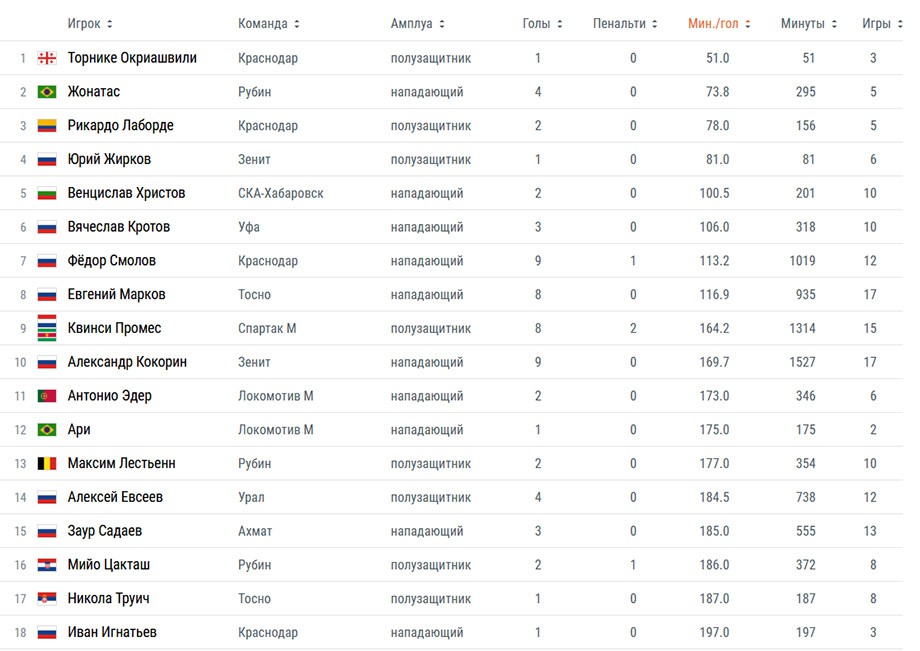The height and width of the screenshot is (651, 920).
Task: Sort table by Голы column
Action: point(542,24)
